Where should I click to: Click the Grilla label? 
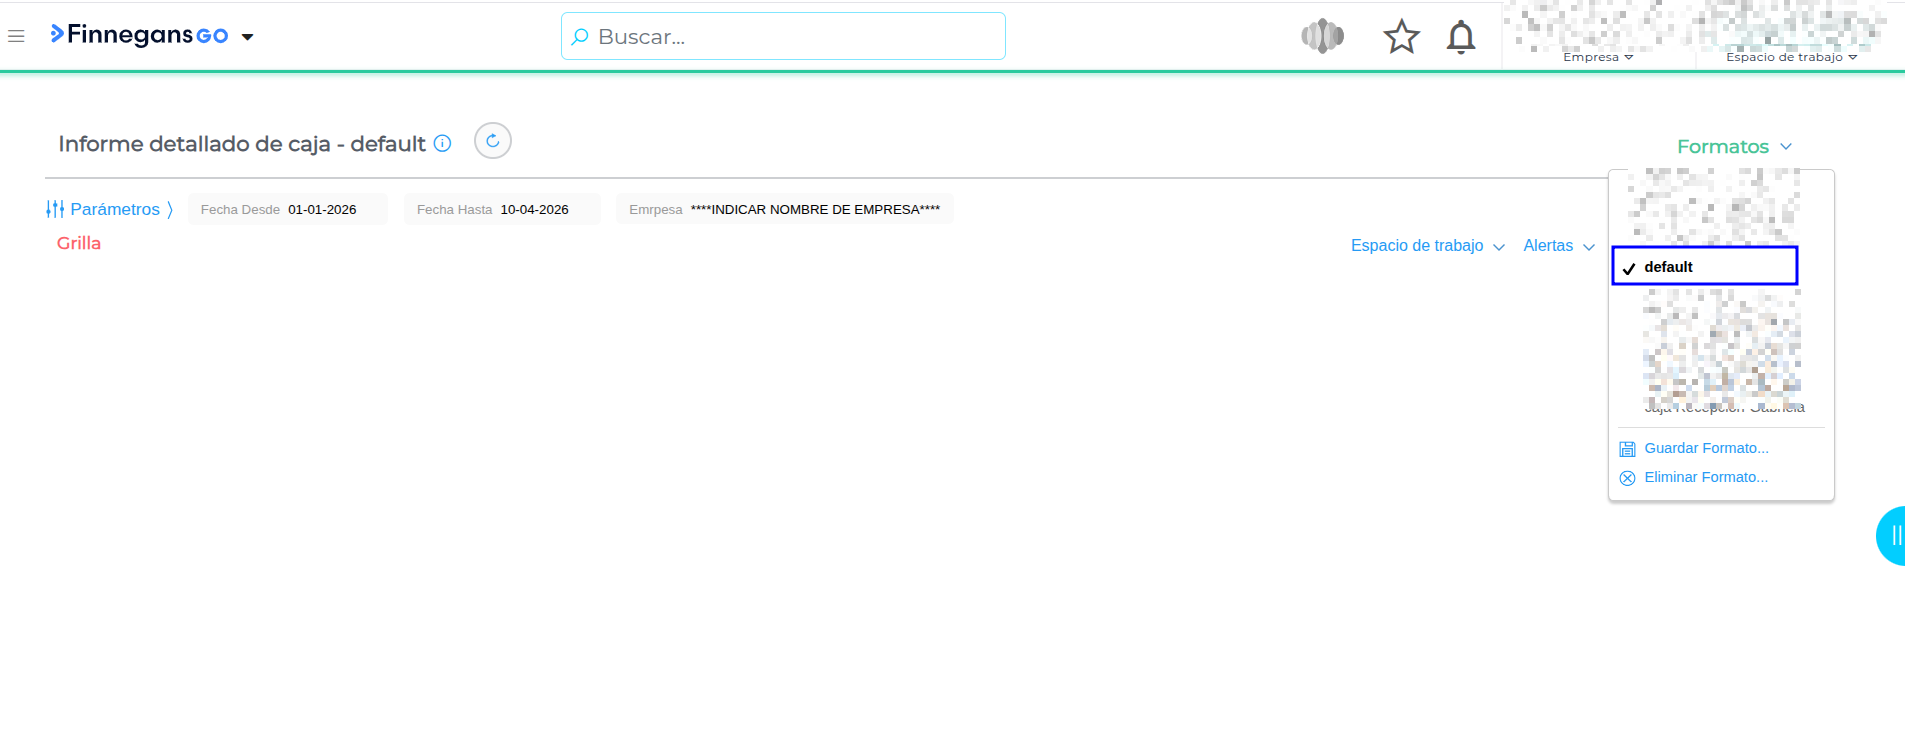pos(79,243)
